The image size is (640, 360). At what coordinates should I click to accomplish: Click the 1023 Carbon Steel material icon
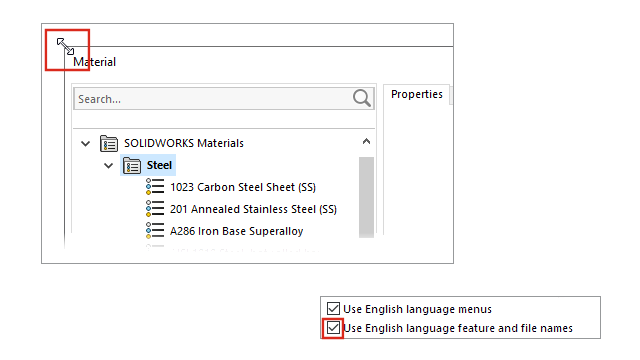click(x=155, y=187)
